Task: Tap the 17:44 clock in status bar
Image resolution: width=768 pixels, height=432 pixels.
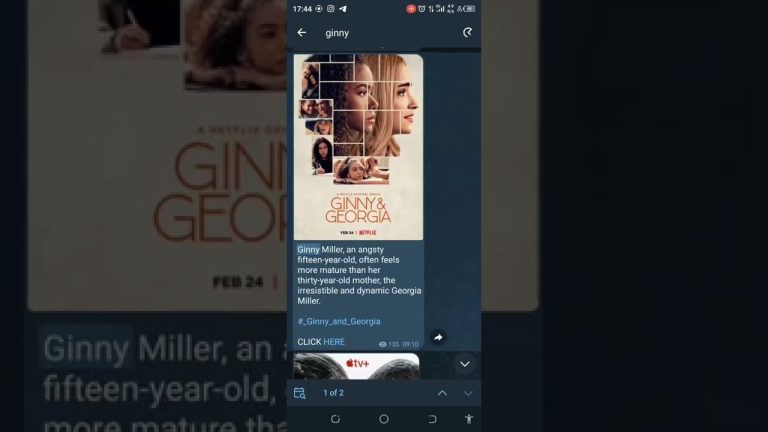Action: (x=302, y=9)
